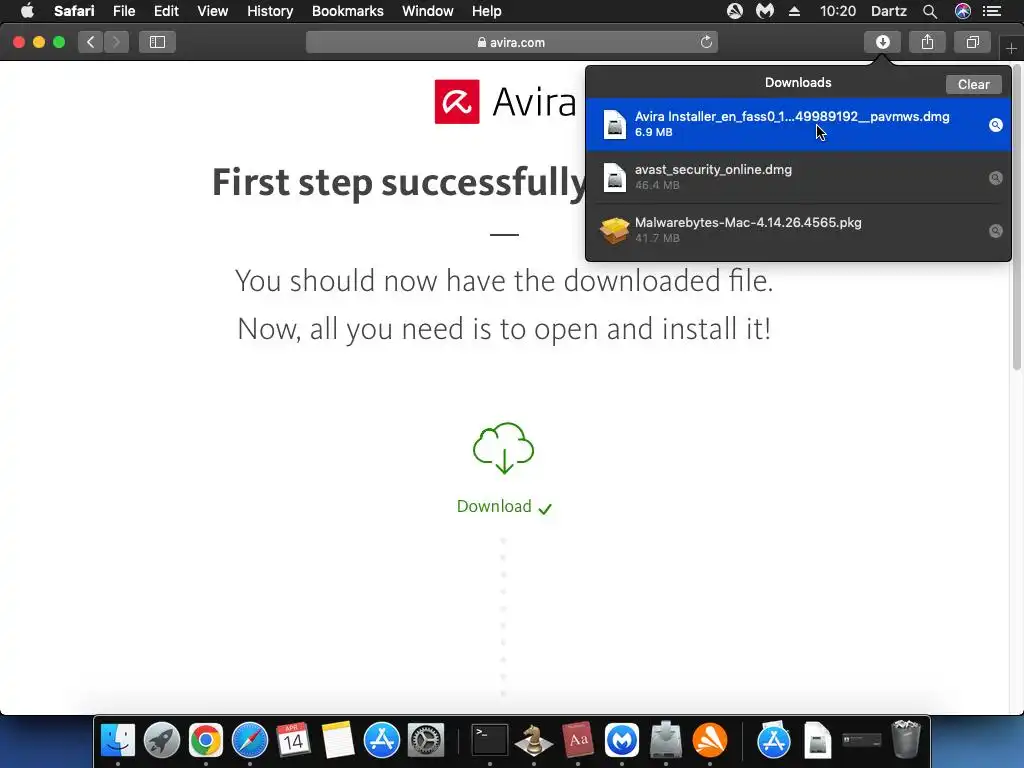This screenshot has width=1024, height=768.
Task: Clear the Downloads list
Action: click(x=973, y=84)
